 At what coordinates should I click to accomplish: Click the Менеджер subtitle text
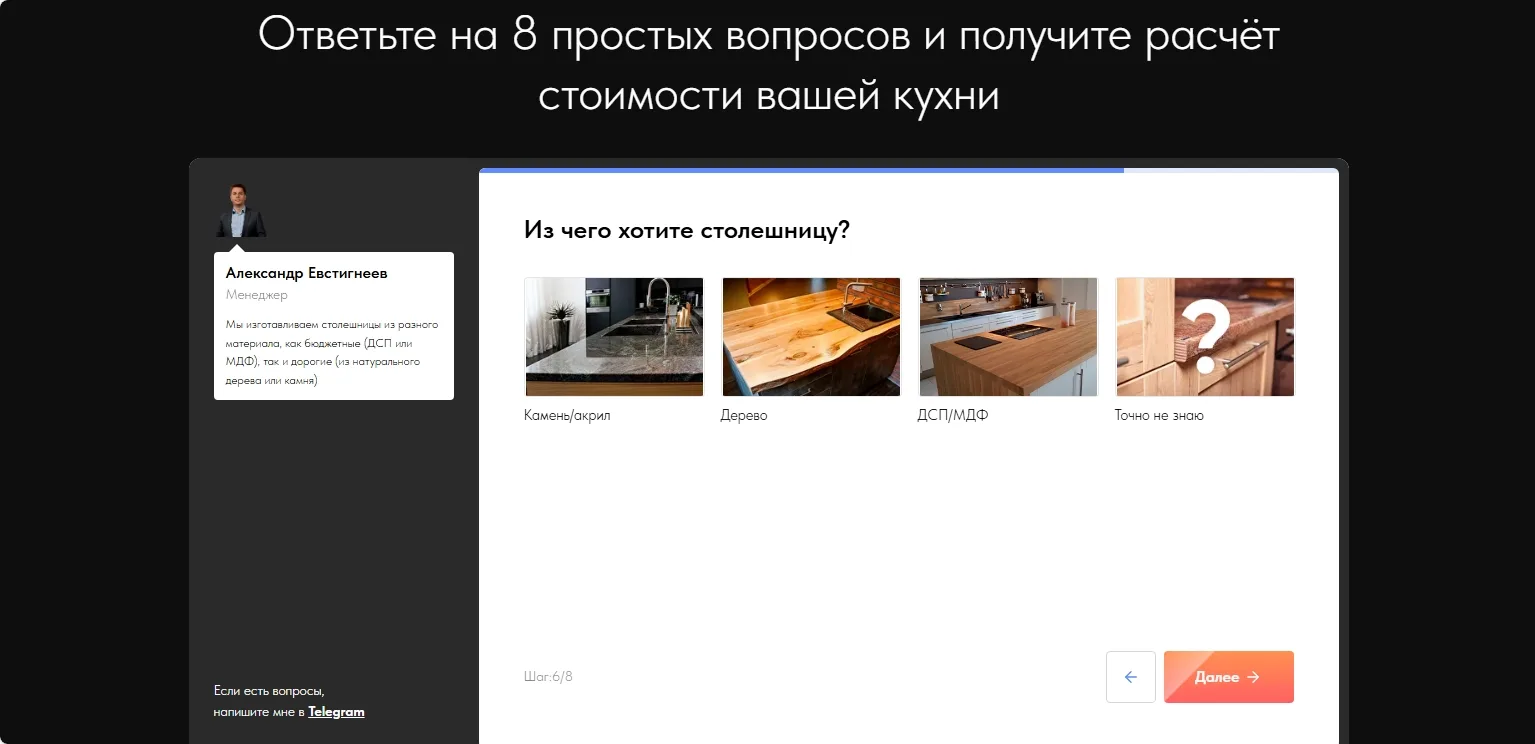[x=257, y=295]
